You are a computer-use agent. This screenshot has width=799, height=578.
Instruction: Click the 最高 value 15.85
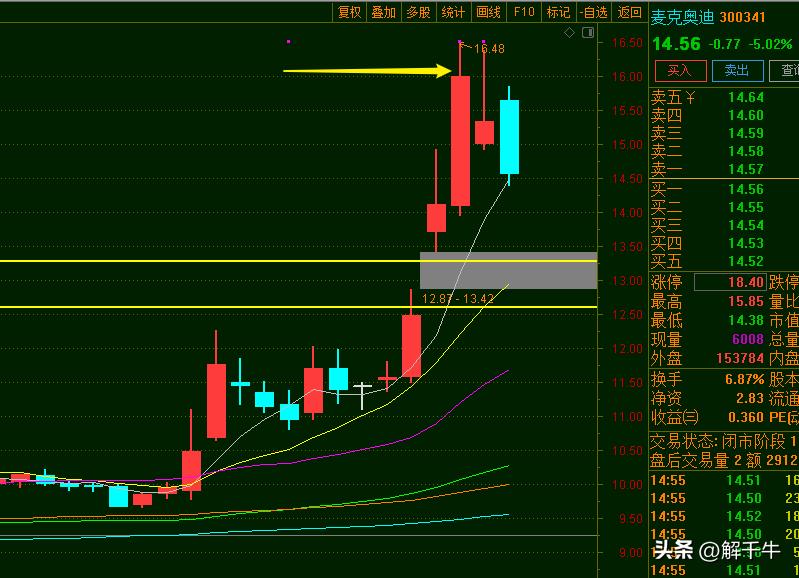745,301
